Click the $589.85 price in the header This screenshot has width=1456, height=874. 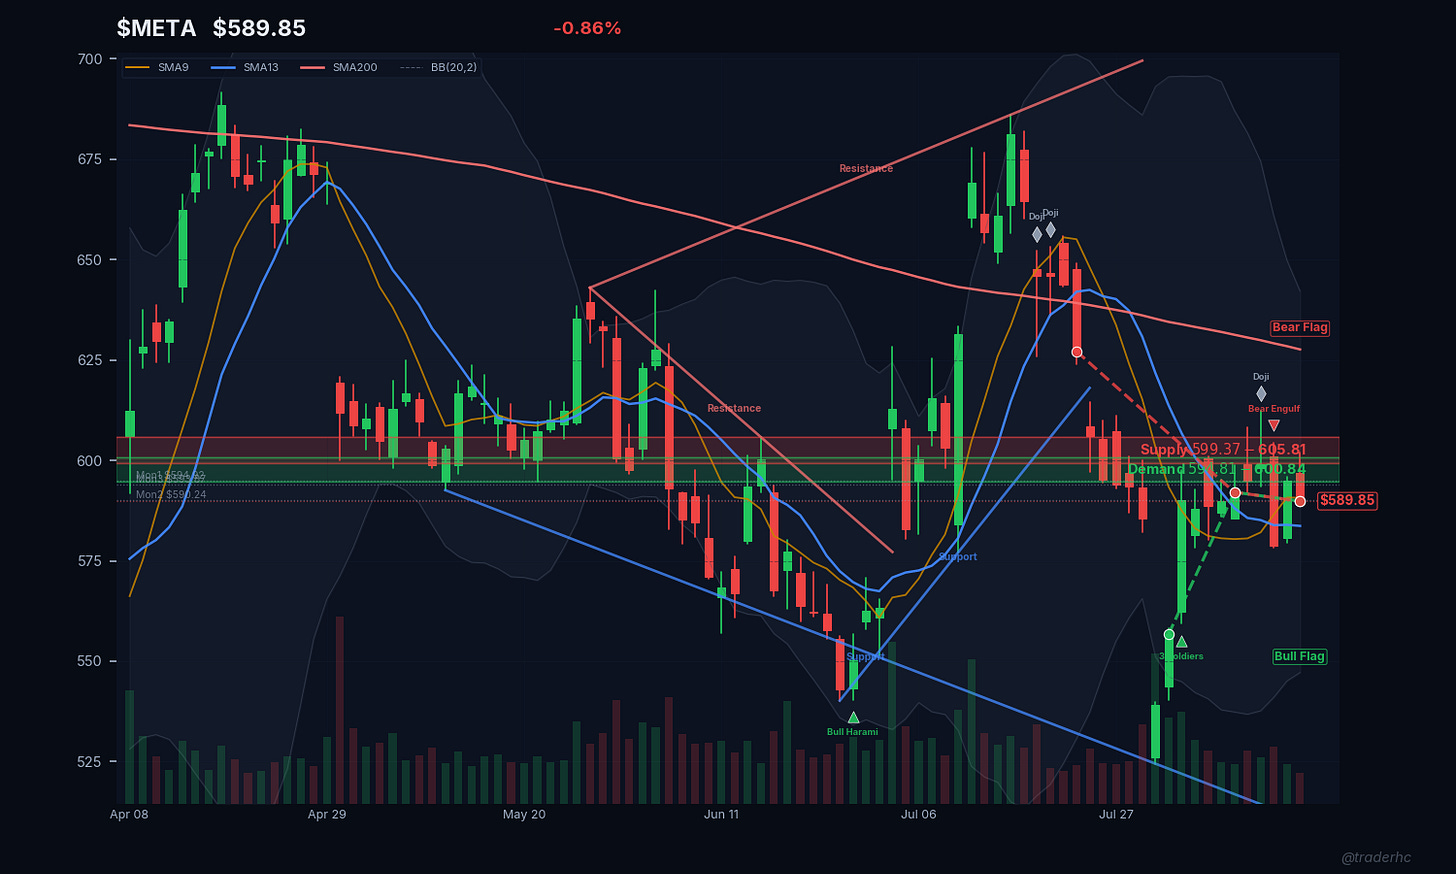[259, 28]
